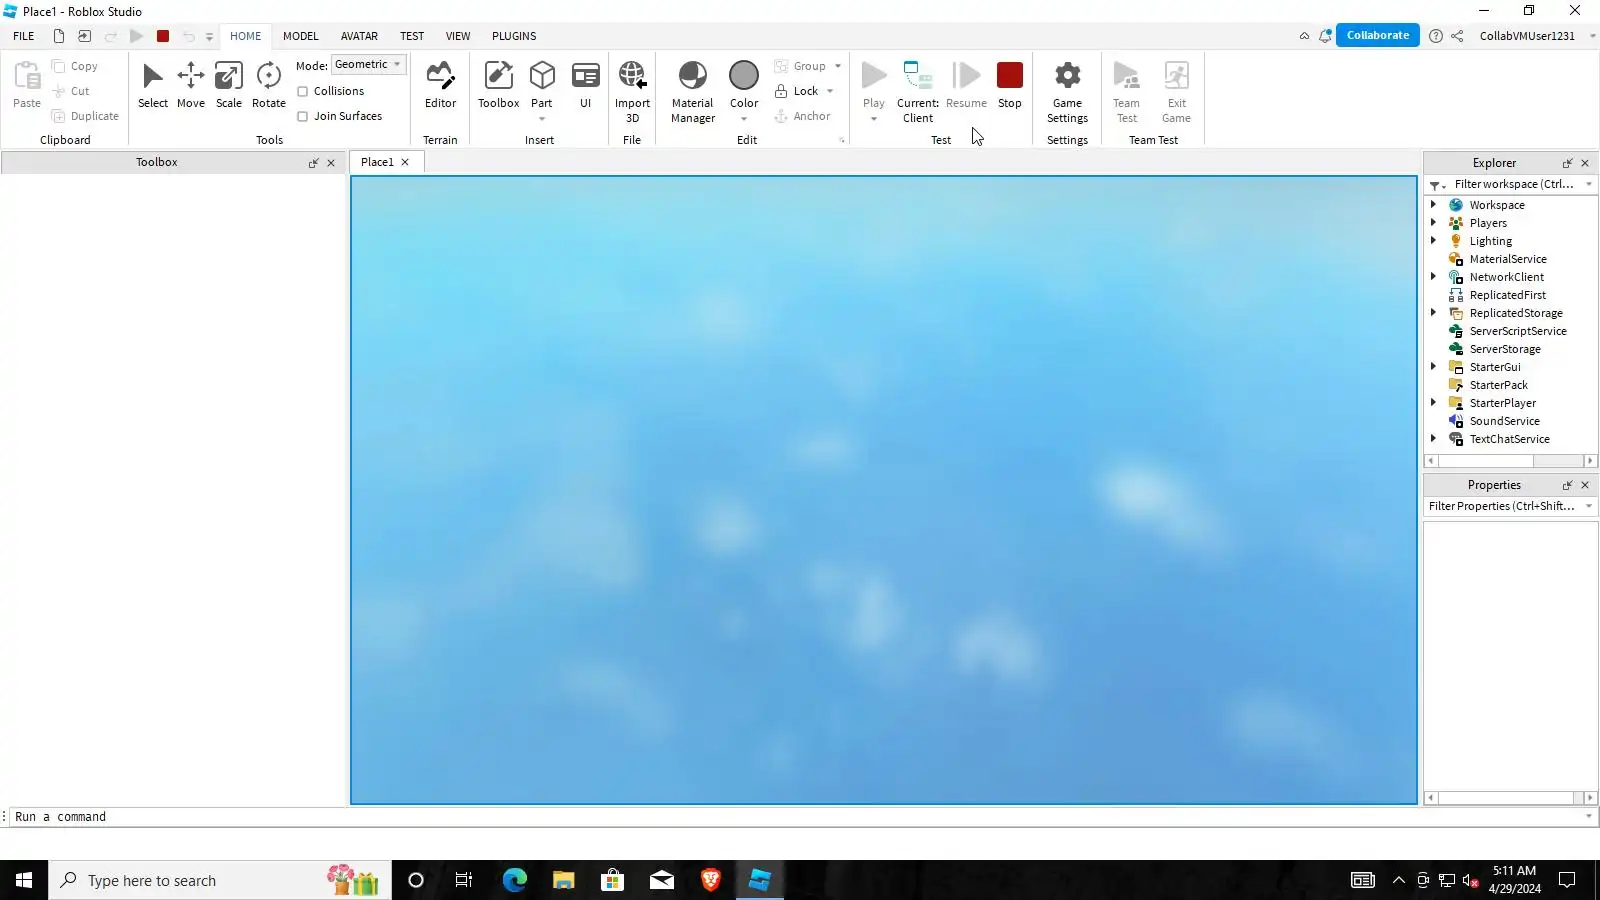Screen dimensions: 1600x900
Task: Insert a new Part
Action: point(542,82)
